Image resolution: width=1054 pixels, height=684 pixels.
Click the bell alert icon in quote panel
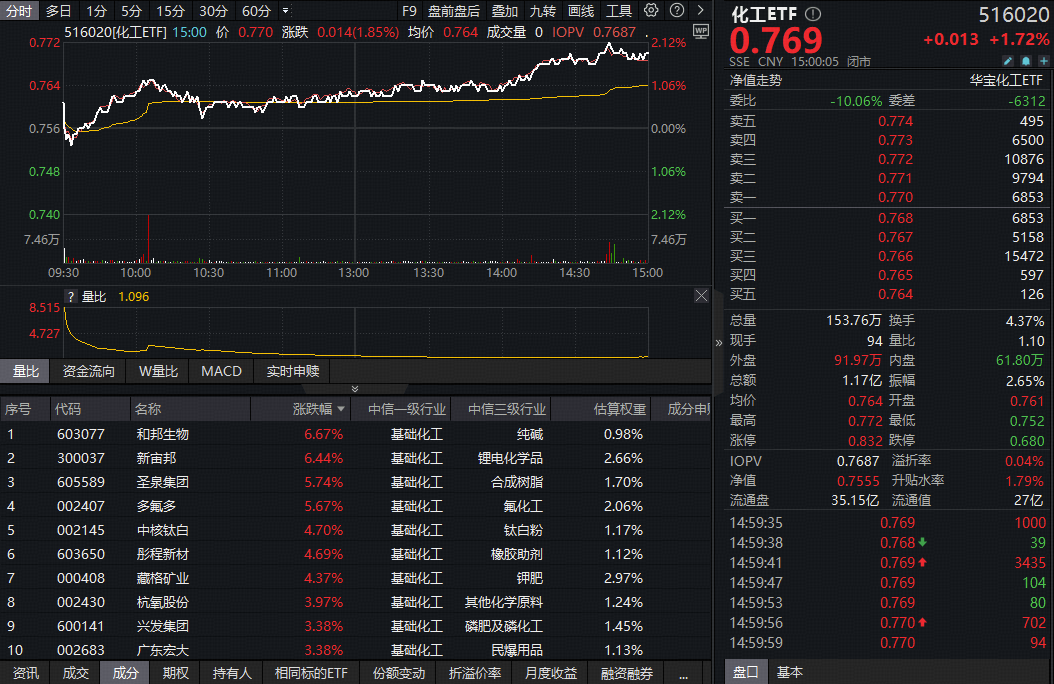pyautogui.click(x=1025, y=62)
